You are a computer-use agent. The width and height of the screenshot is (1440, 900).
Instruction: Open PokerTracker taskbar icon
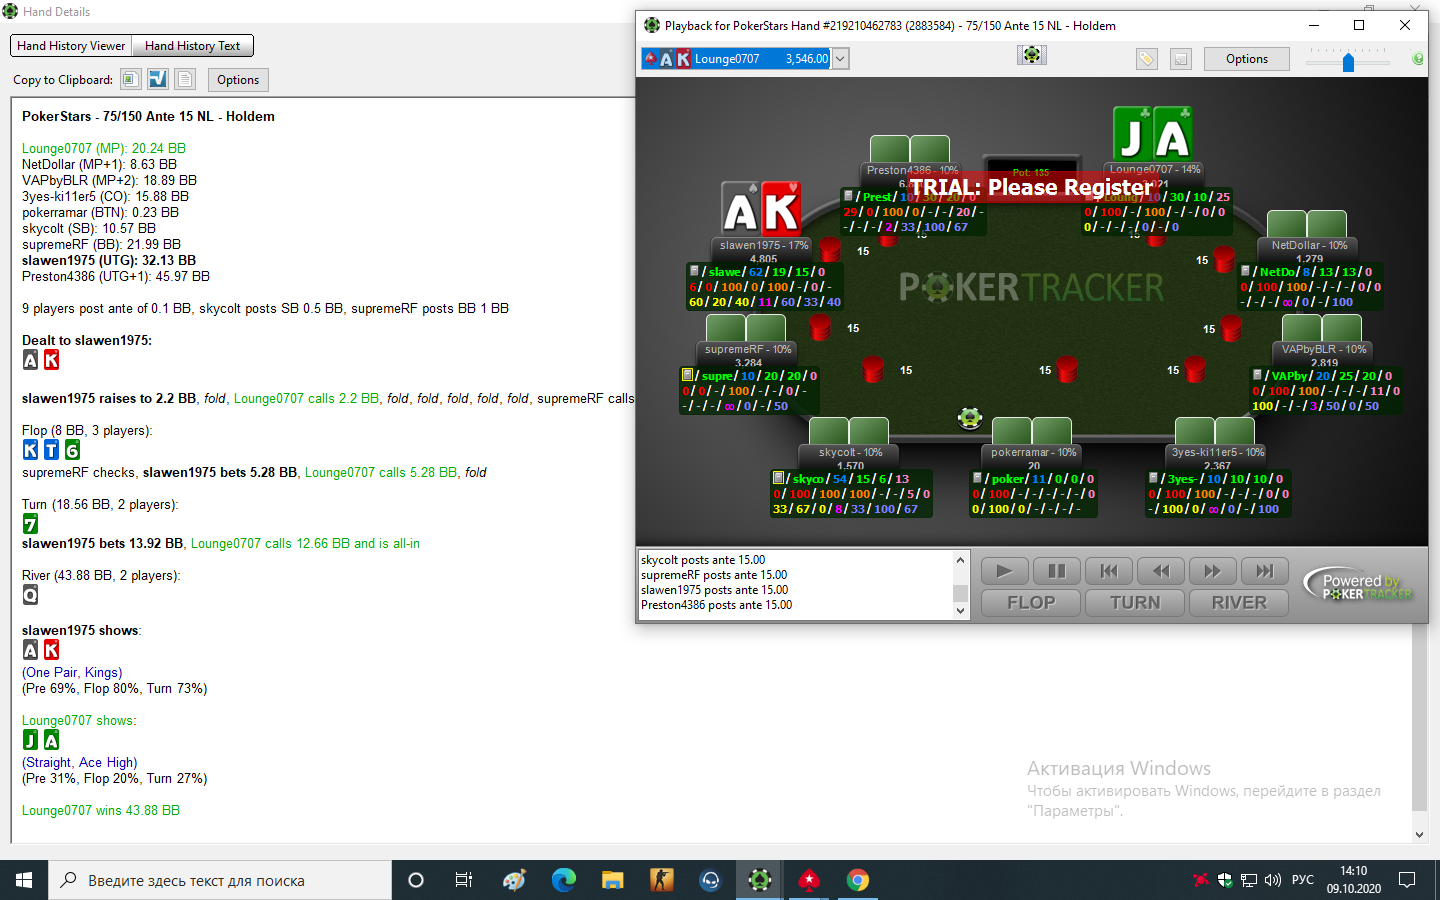click(760, 880)
